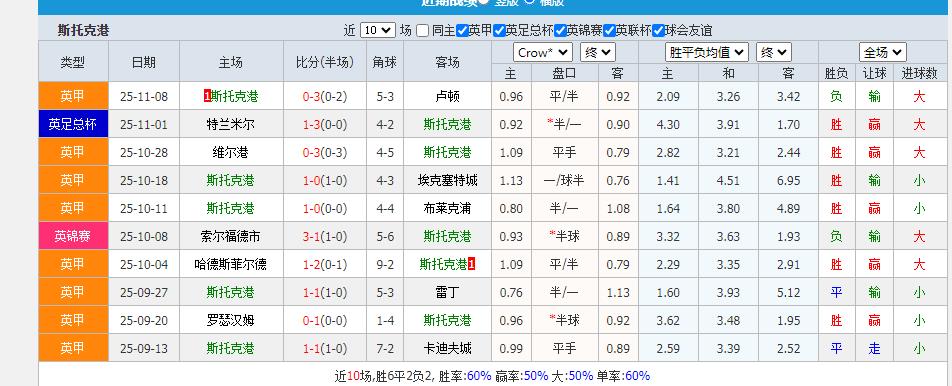Click away odds 5.12 in 雷丁 row
The height and width of the screenshot is (386, 952).
788,293
